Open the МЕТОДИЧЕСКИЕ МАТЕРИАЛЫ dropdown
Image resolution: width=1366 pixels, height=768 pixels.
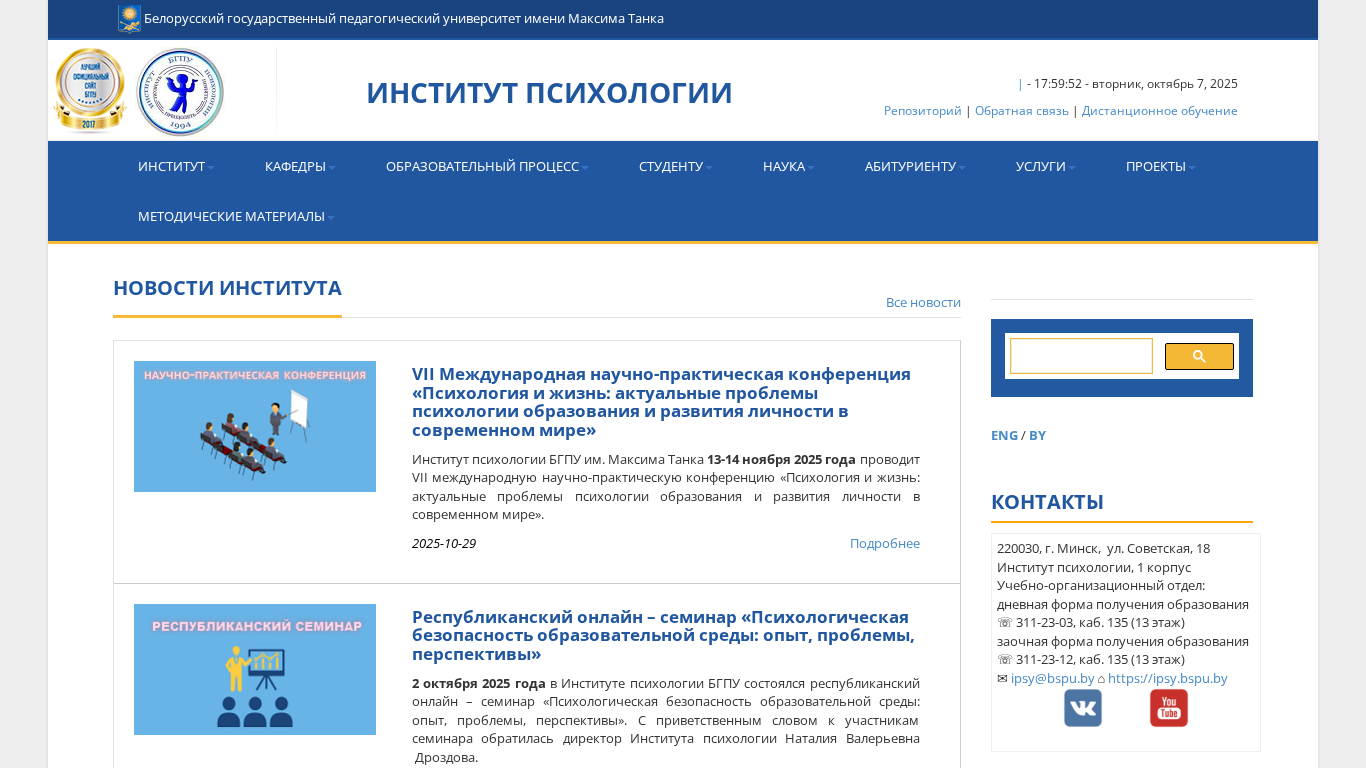pyautogui.click(x=236, y=216)
